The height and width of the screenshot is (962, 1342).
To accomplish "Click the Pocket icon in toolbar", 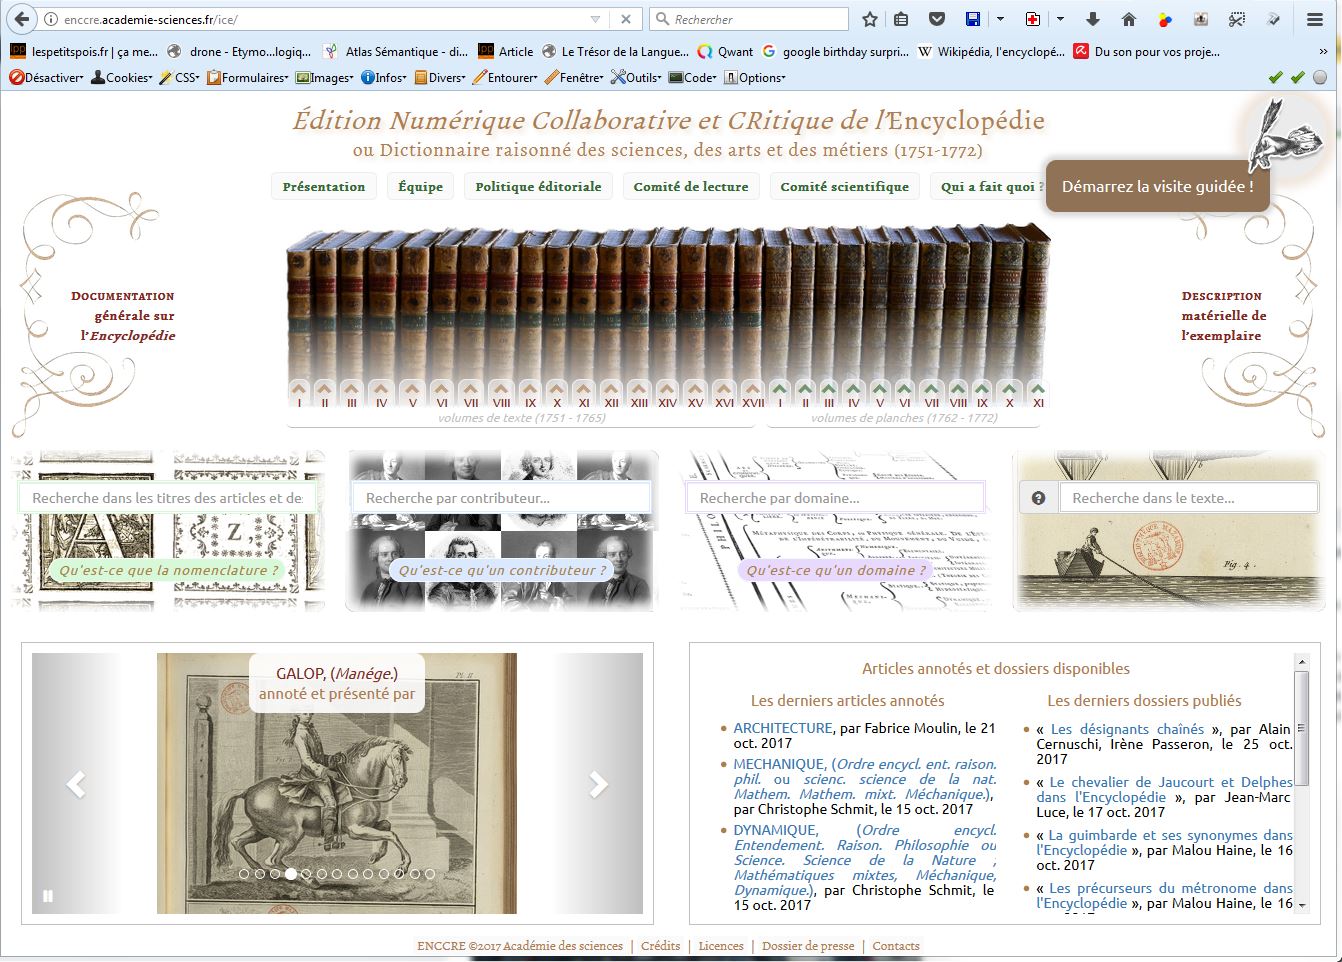I will [937, 19].
